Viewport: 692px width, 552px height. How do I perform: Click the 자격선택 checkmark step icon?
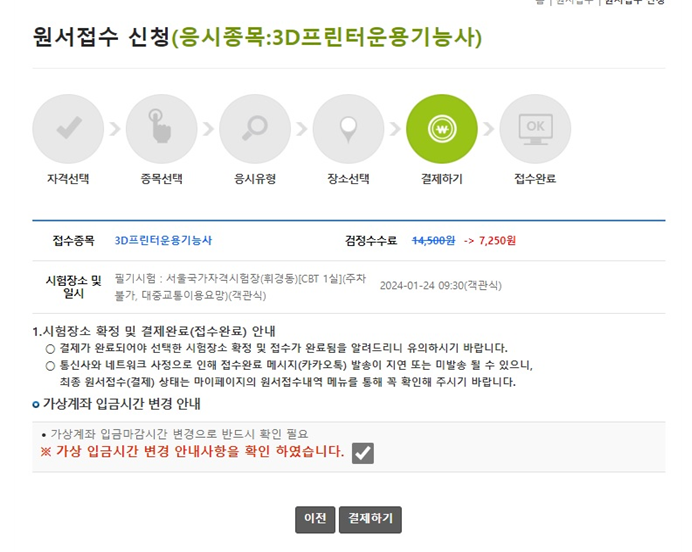click(x=68, y=129)
